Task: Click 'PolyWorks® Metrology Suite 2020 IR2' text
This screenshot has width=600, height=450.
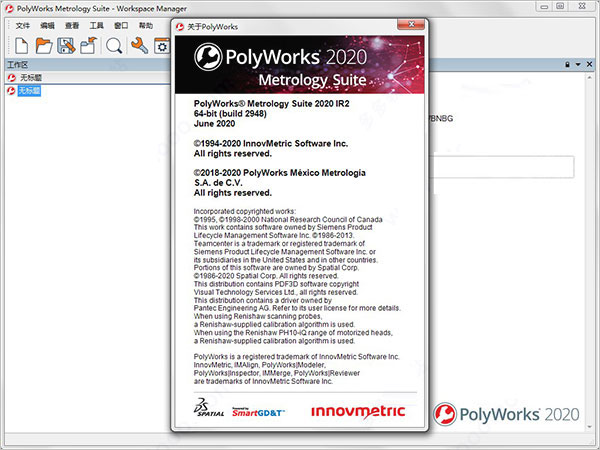Action: click(271, 104)
